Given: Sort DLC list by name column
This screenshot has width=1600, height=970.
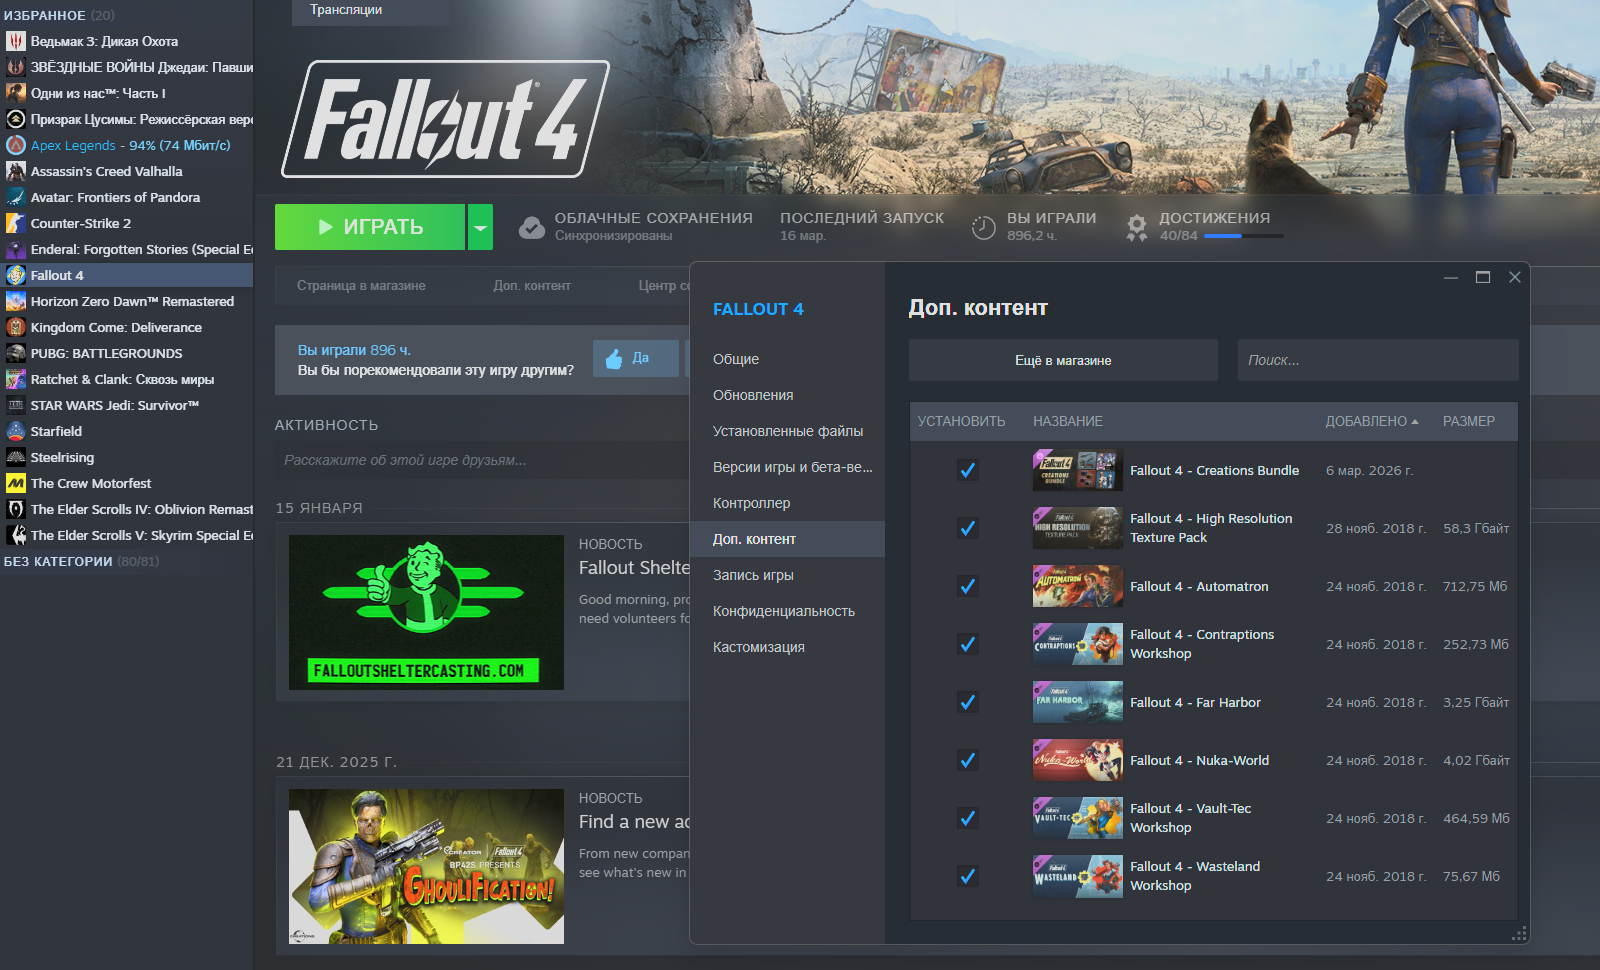Looking at the screenshot, I should (1068, 421).
